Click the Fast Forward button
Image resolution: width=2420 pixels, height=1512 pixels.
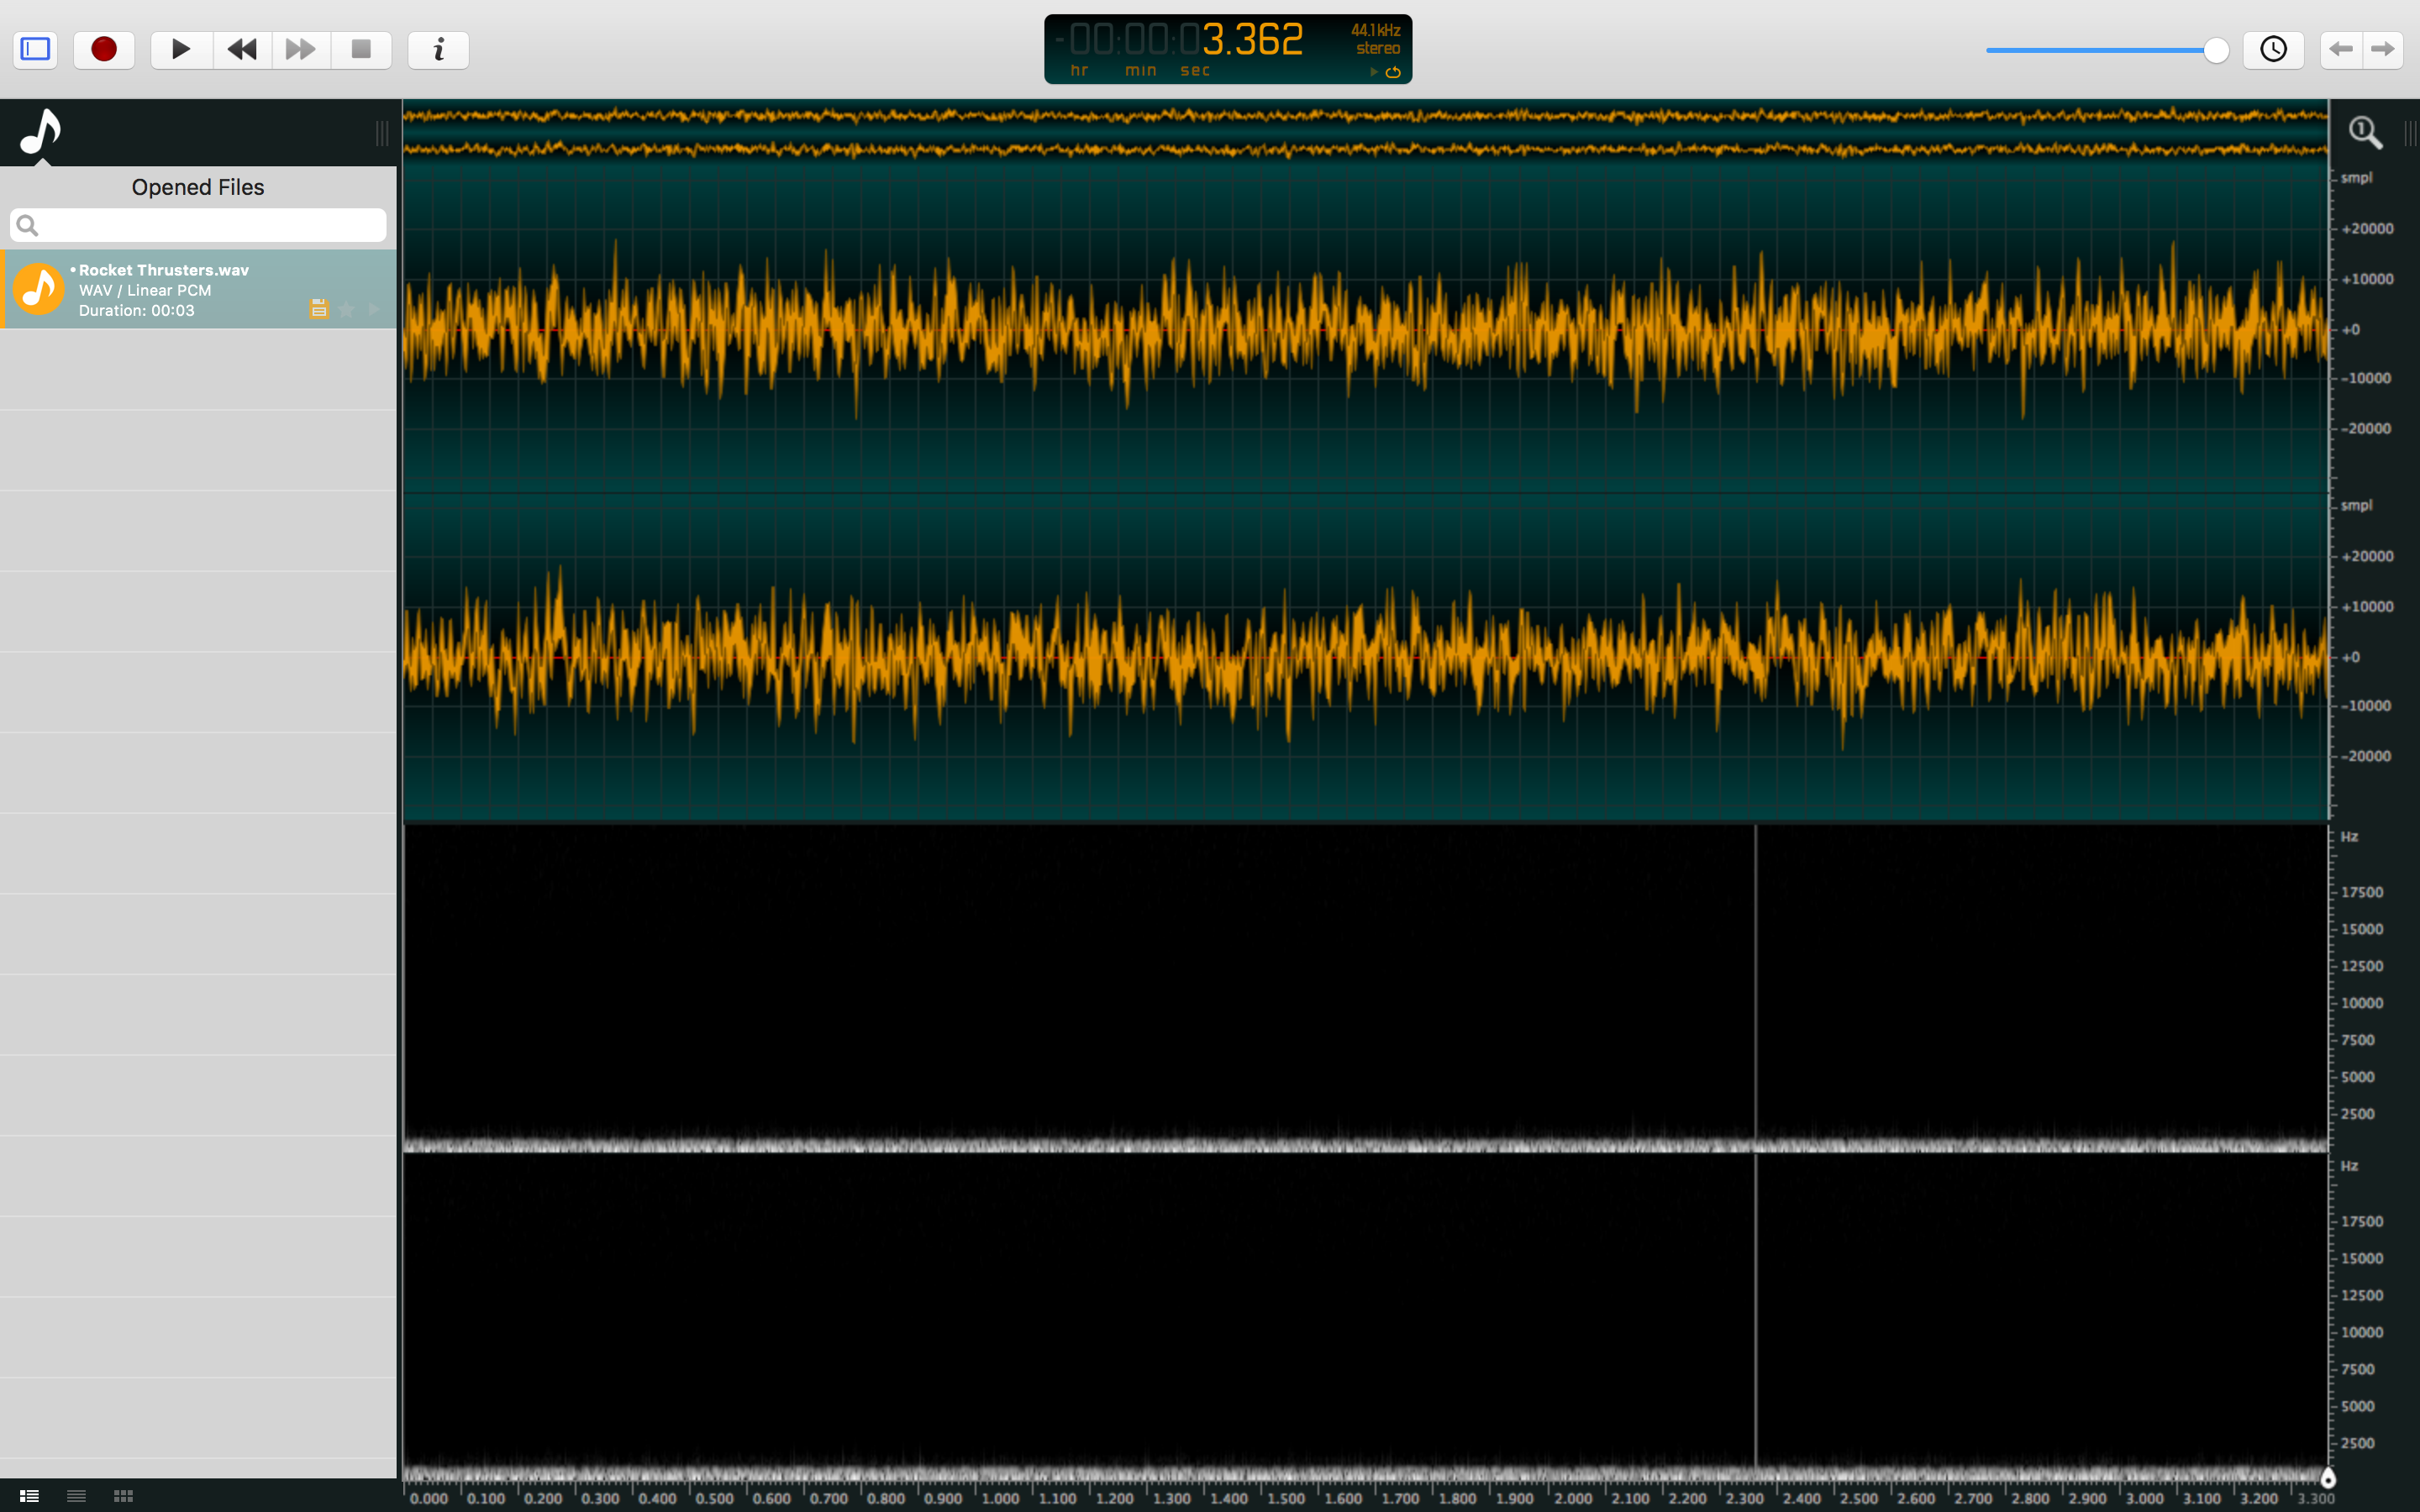pos(300,49)
